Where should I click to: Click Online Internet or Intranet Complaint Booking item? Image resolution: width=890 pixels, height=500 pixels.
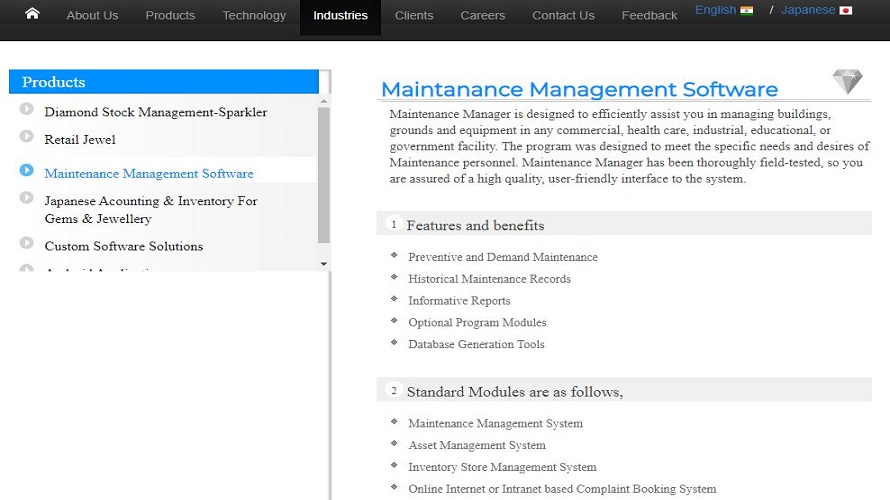click(x=562, y=489)
